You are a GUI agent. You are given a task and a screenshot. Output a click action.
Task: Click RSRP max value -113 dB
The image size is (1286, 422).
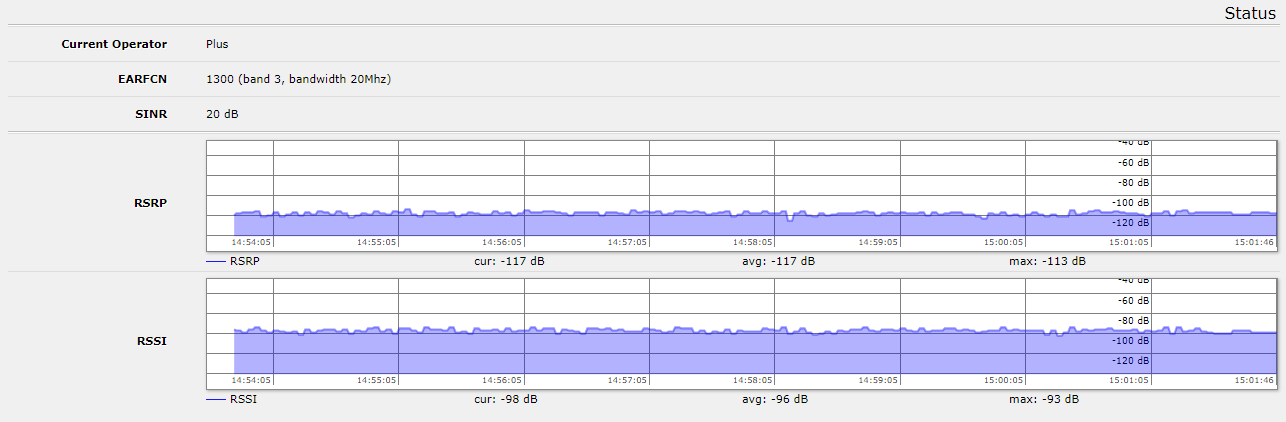coord(1047,261)
